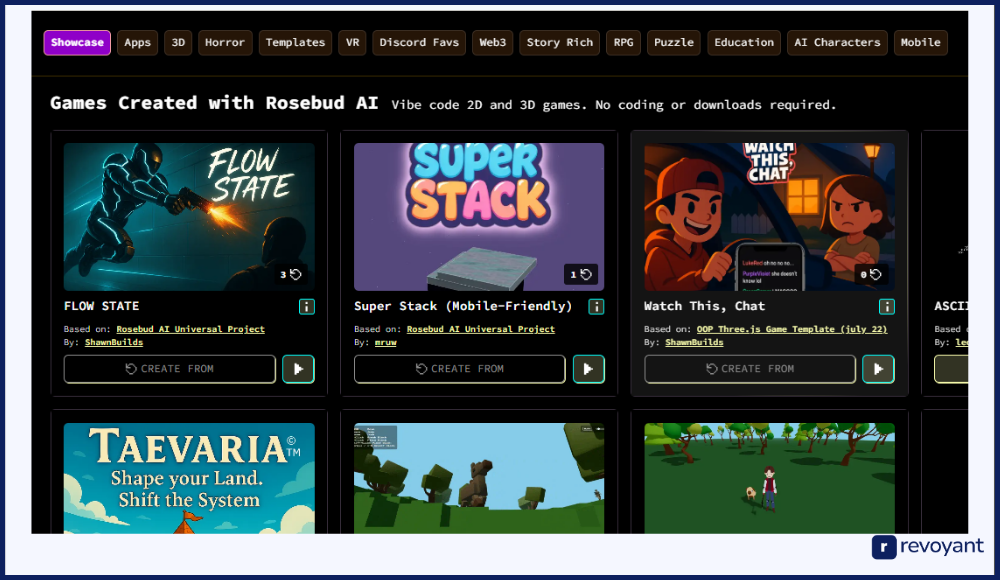Open the Education category
Image resolution: width=1000 pixels, height=580 pixels.
[x=744, y=43]
